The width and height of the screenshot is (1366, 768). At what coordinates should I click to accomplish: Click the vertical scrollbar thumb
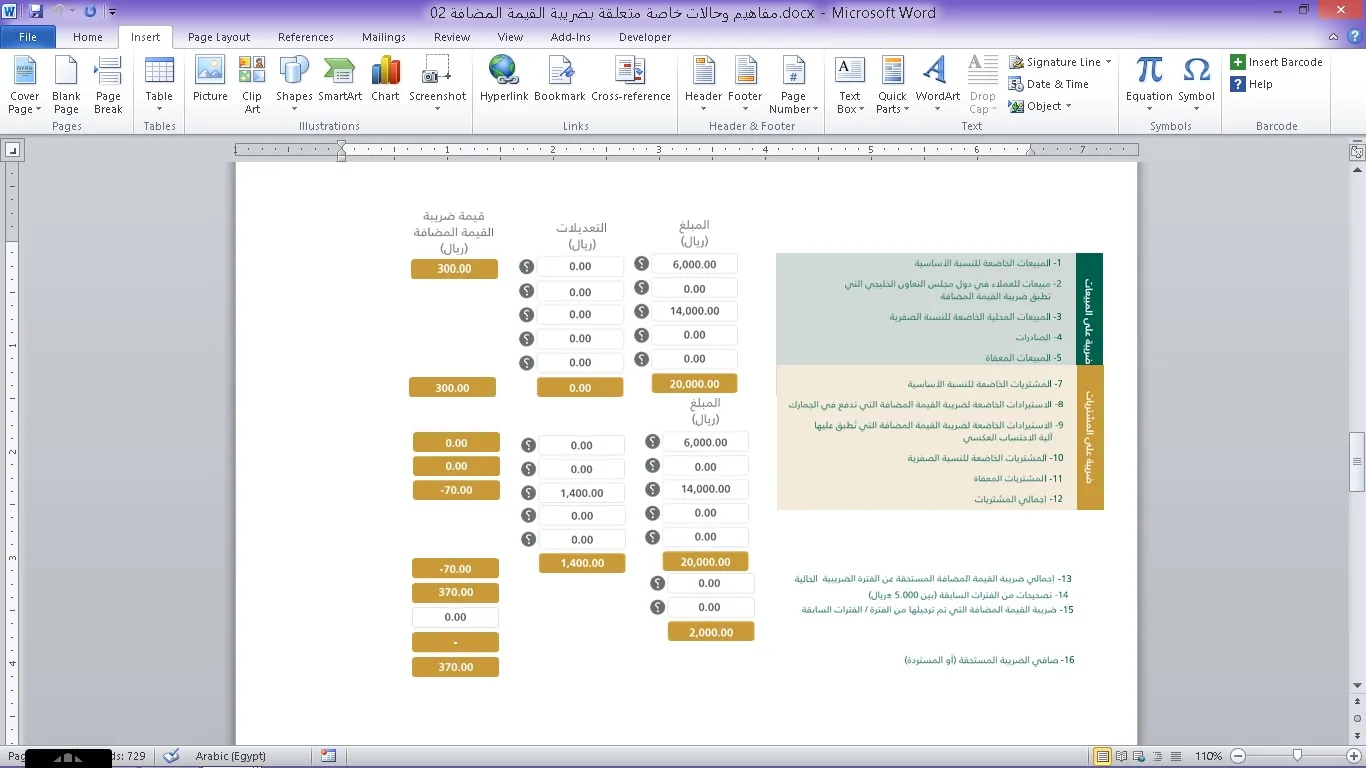[1357, 461]
